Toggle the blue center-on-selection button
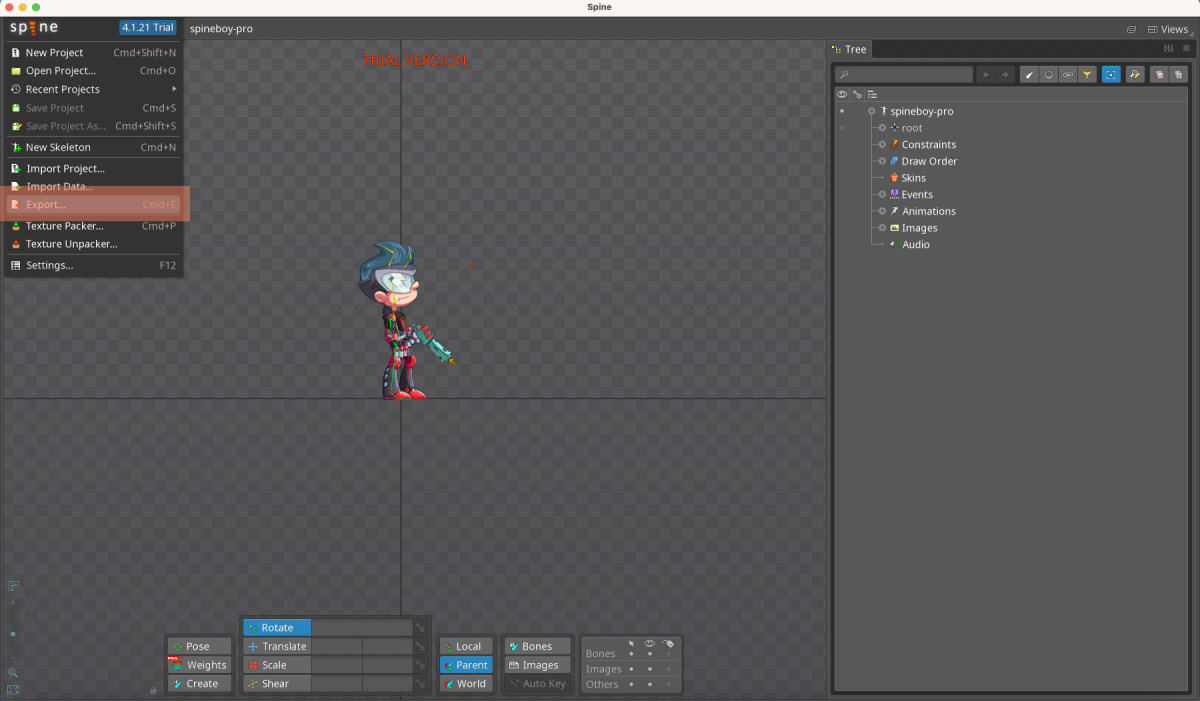1200x701 pixels. coord(1111,74)
